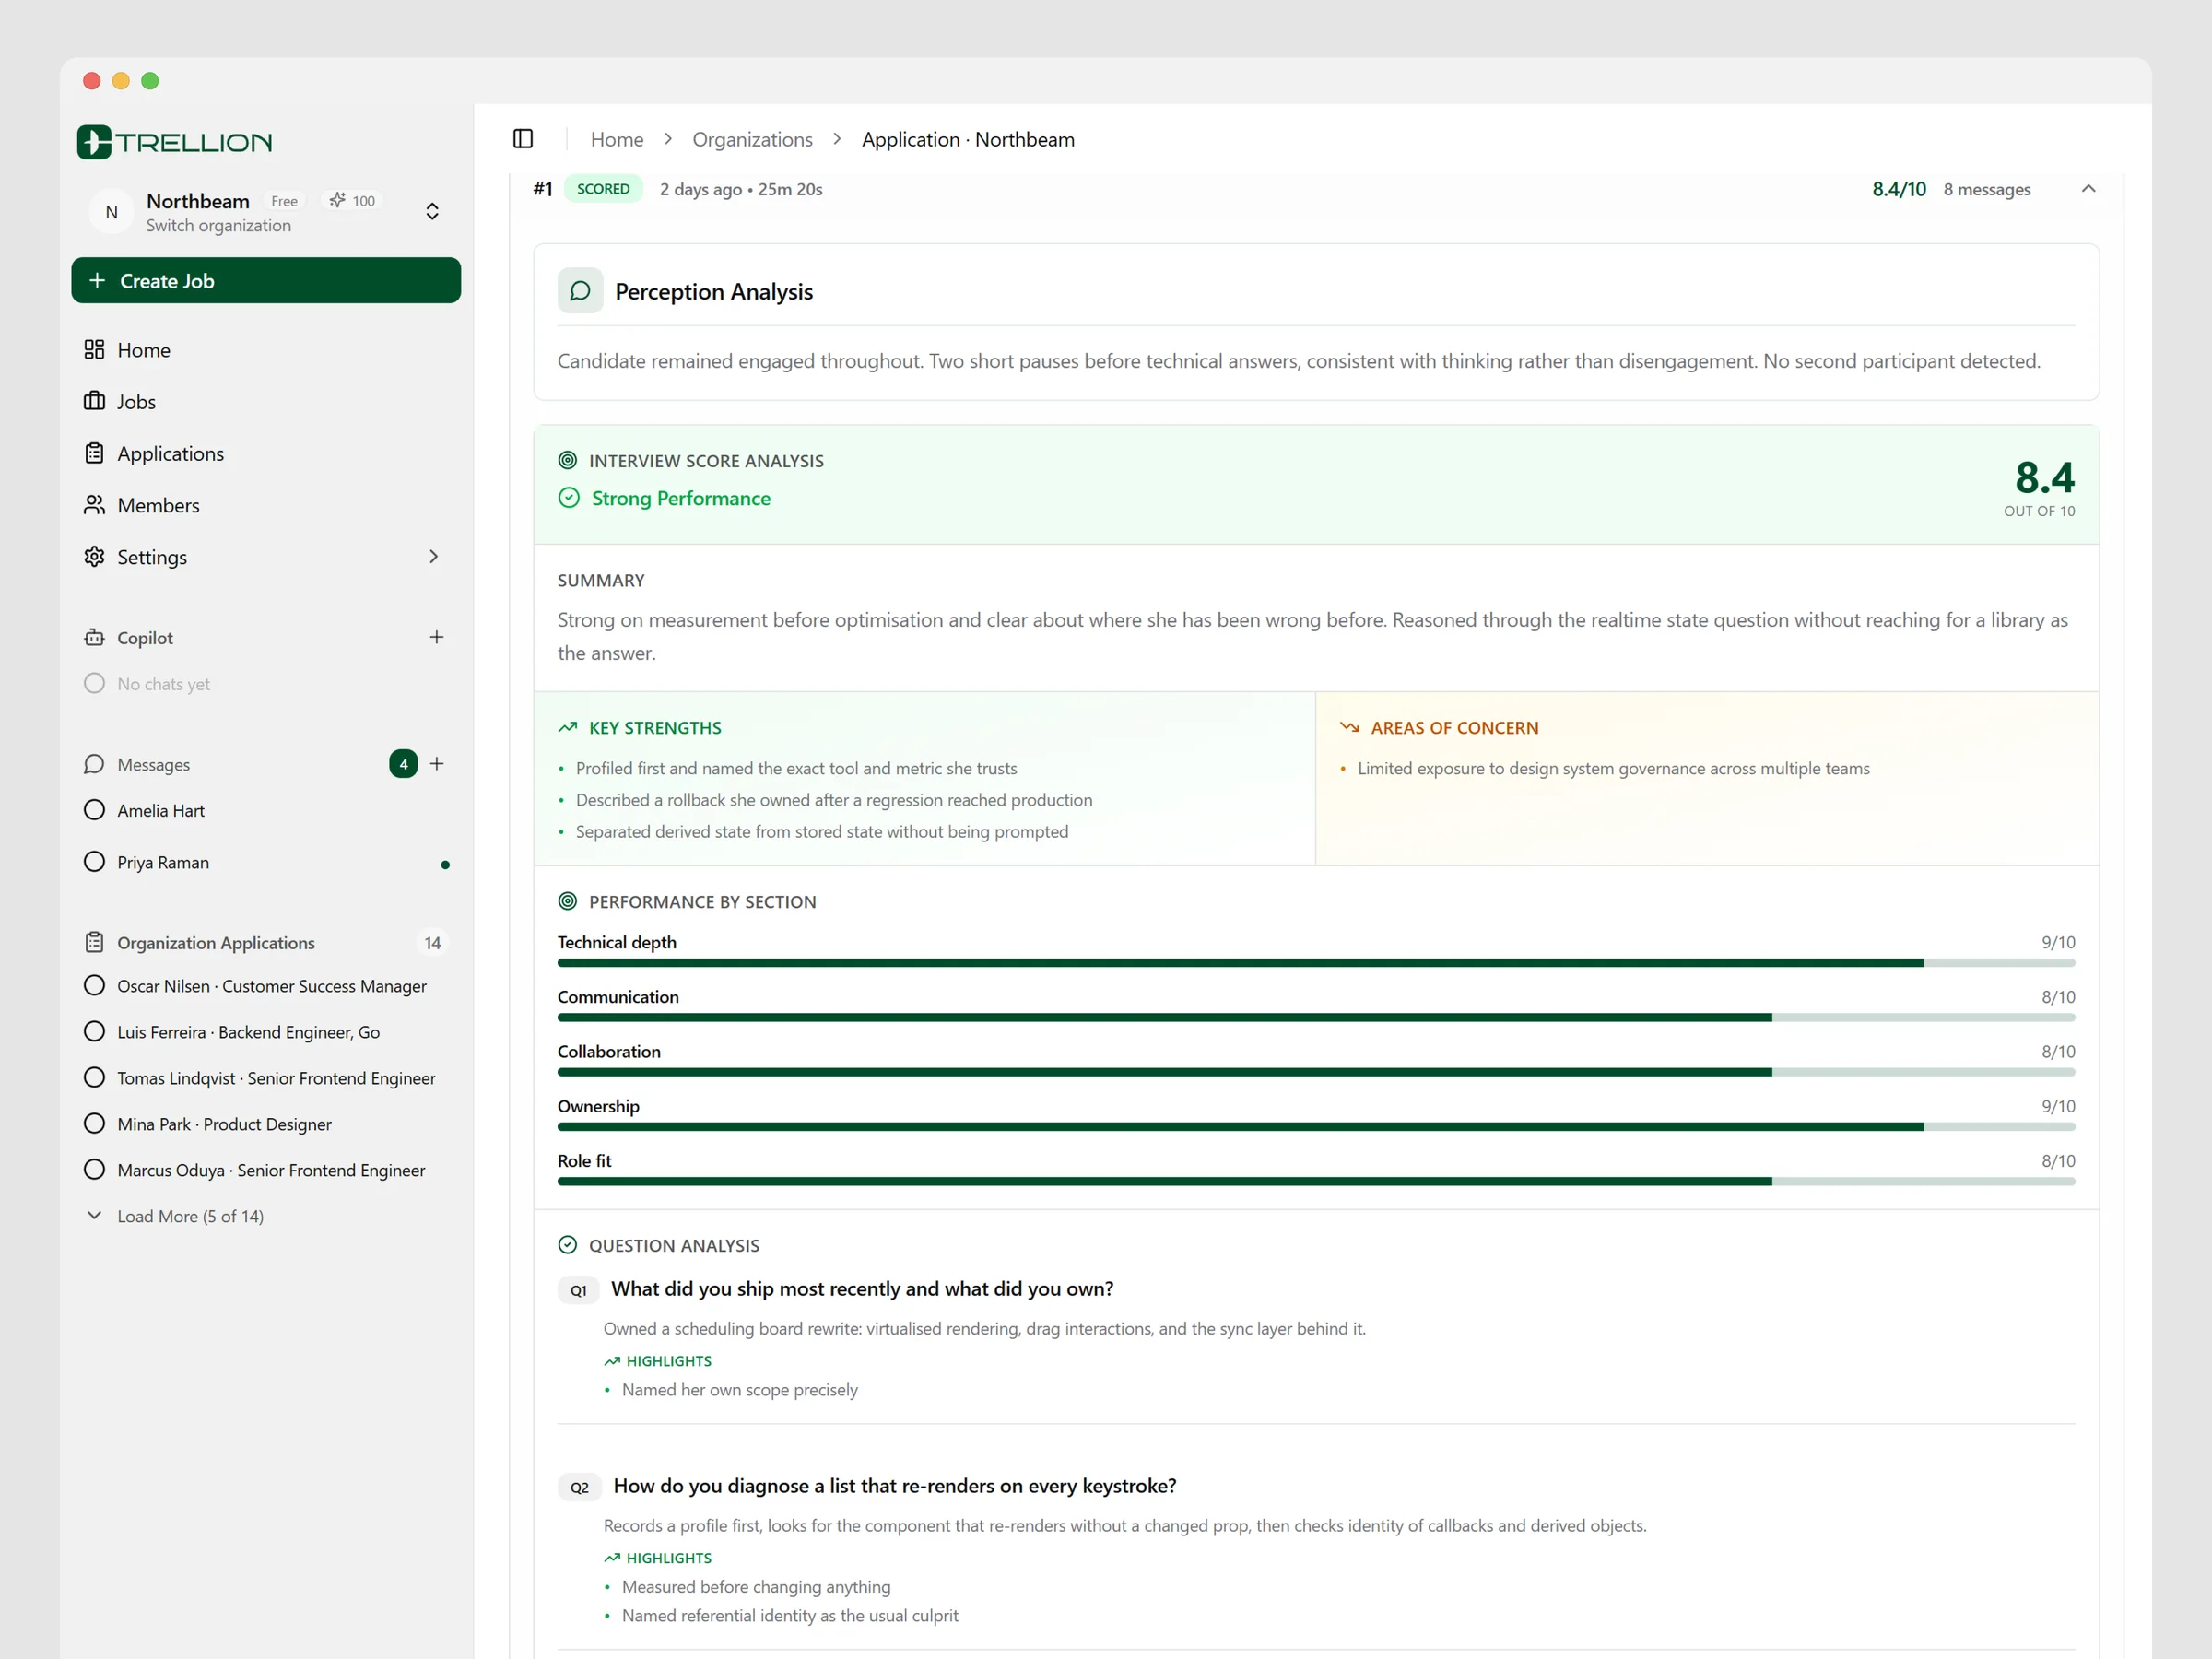Screen dimensions: 2212x1659
Task: Click the Trellion logo
Action: coord(175,142)
